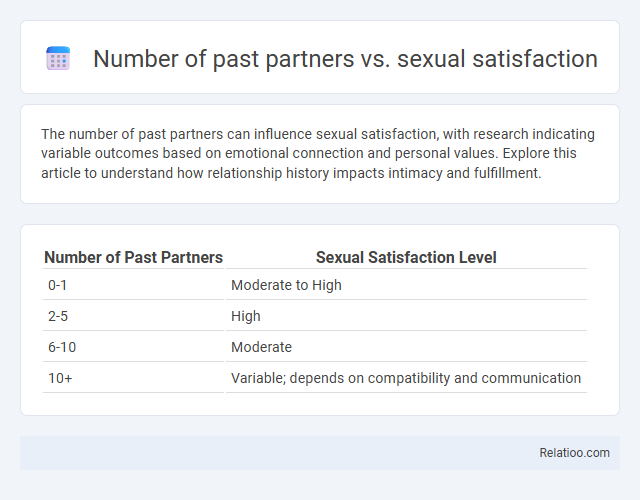Click the table calendar icon beside the title
This screenshot has width=640, height=500.
tap(58, 58)
